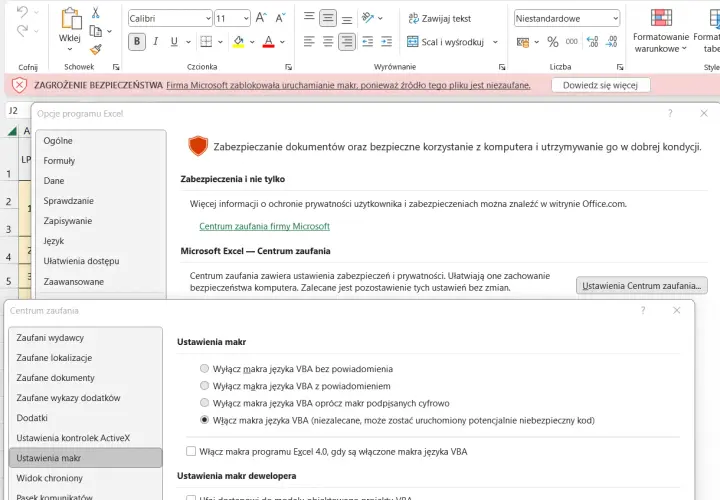Open Centrum zaufania firmy Microsoft link
This screenshot has height=500, width=720.
pos(264,226)
